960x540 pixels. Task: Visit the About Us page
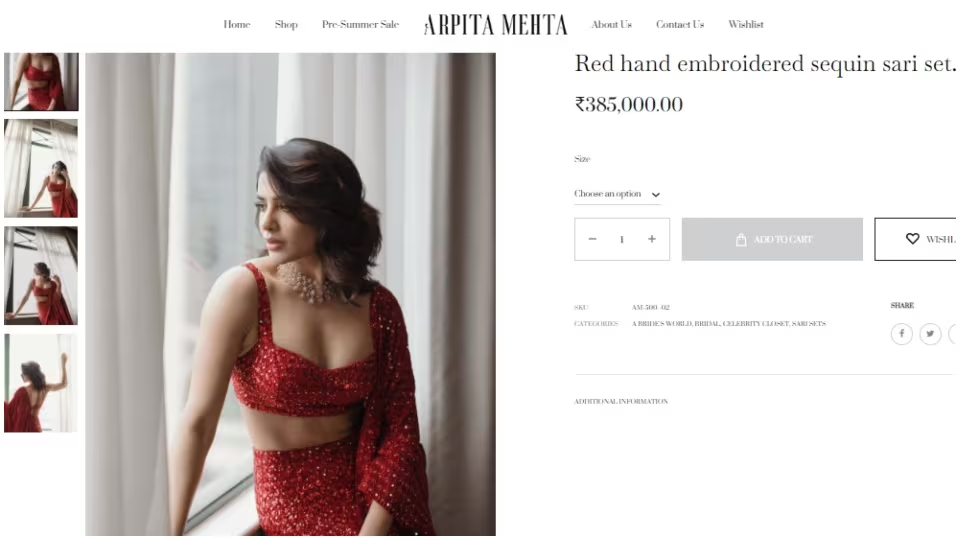(x=612, y=24)
